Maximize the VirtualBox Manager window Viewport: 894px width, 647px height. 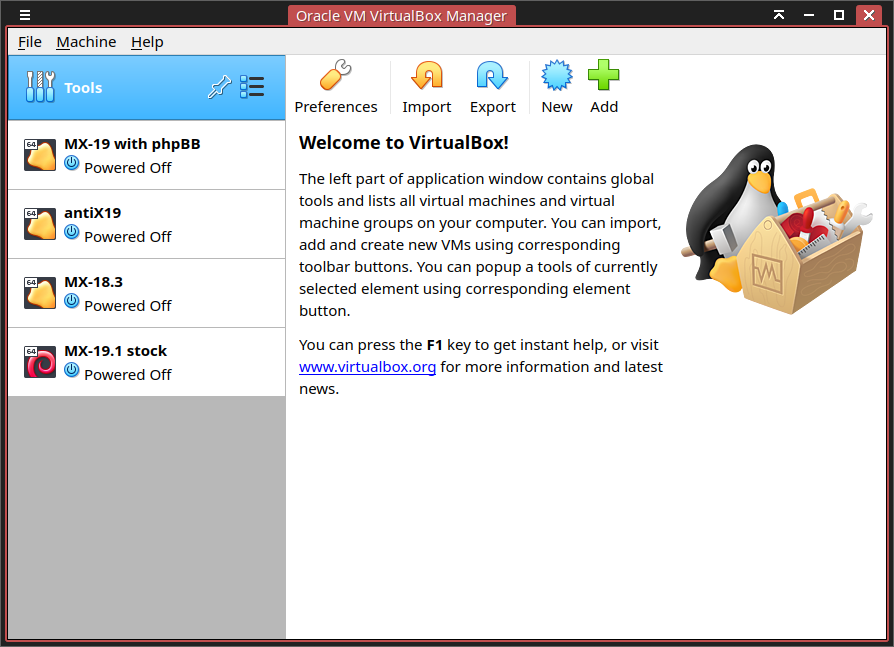pos(839,15)
